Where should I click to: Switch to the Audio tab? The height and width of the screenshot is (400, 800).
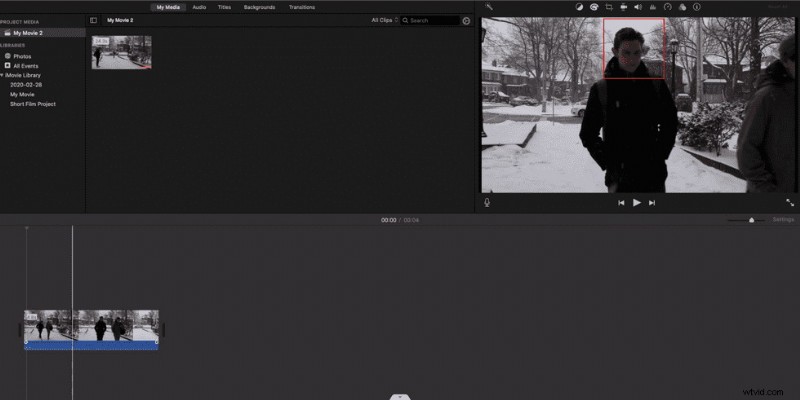click(x=199, y=7)
